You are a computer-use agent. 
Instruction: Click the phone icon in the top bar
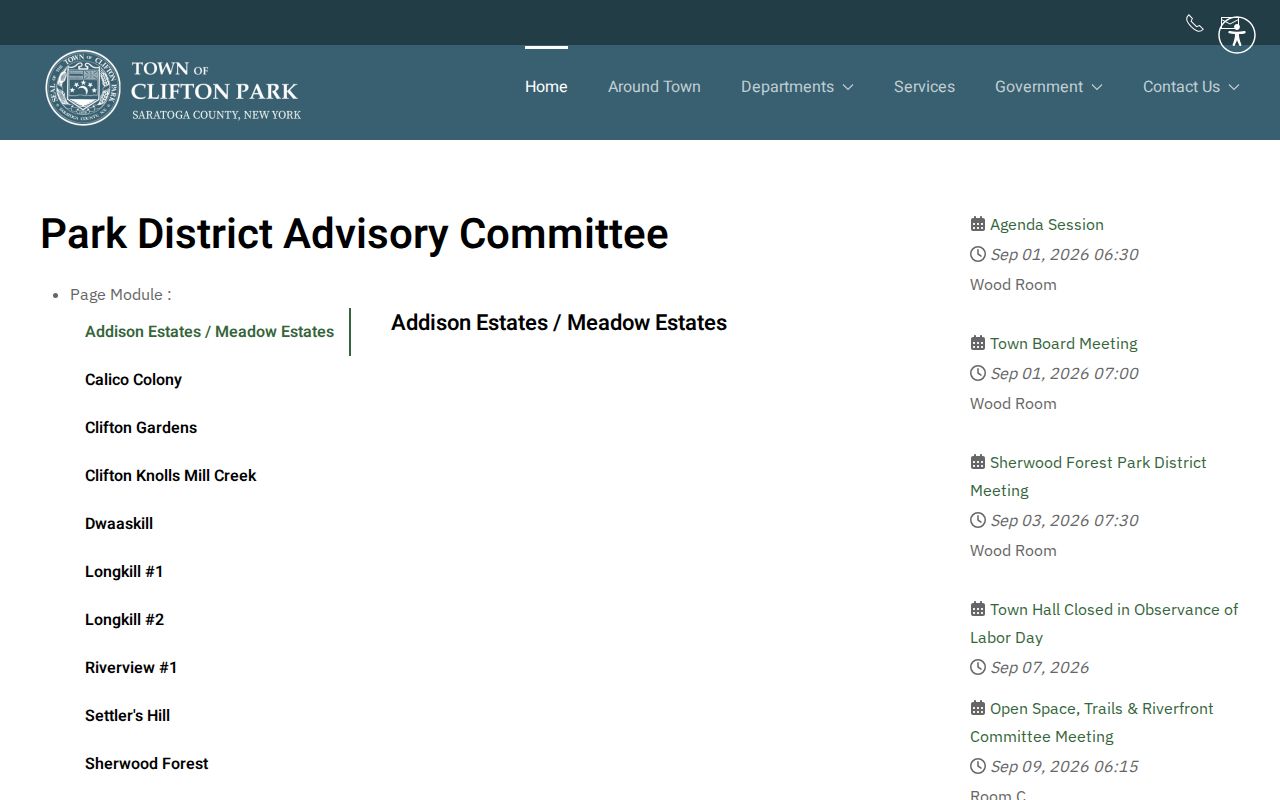click(1194, 23)
